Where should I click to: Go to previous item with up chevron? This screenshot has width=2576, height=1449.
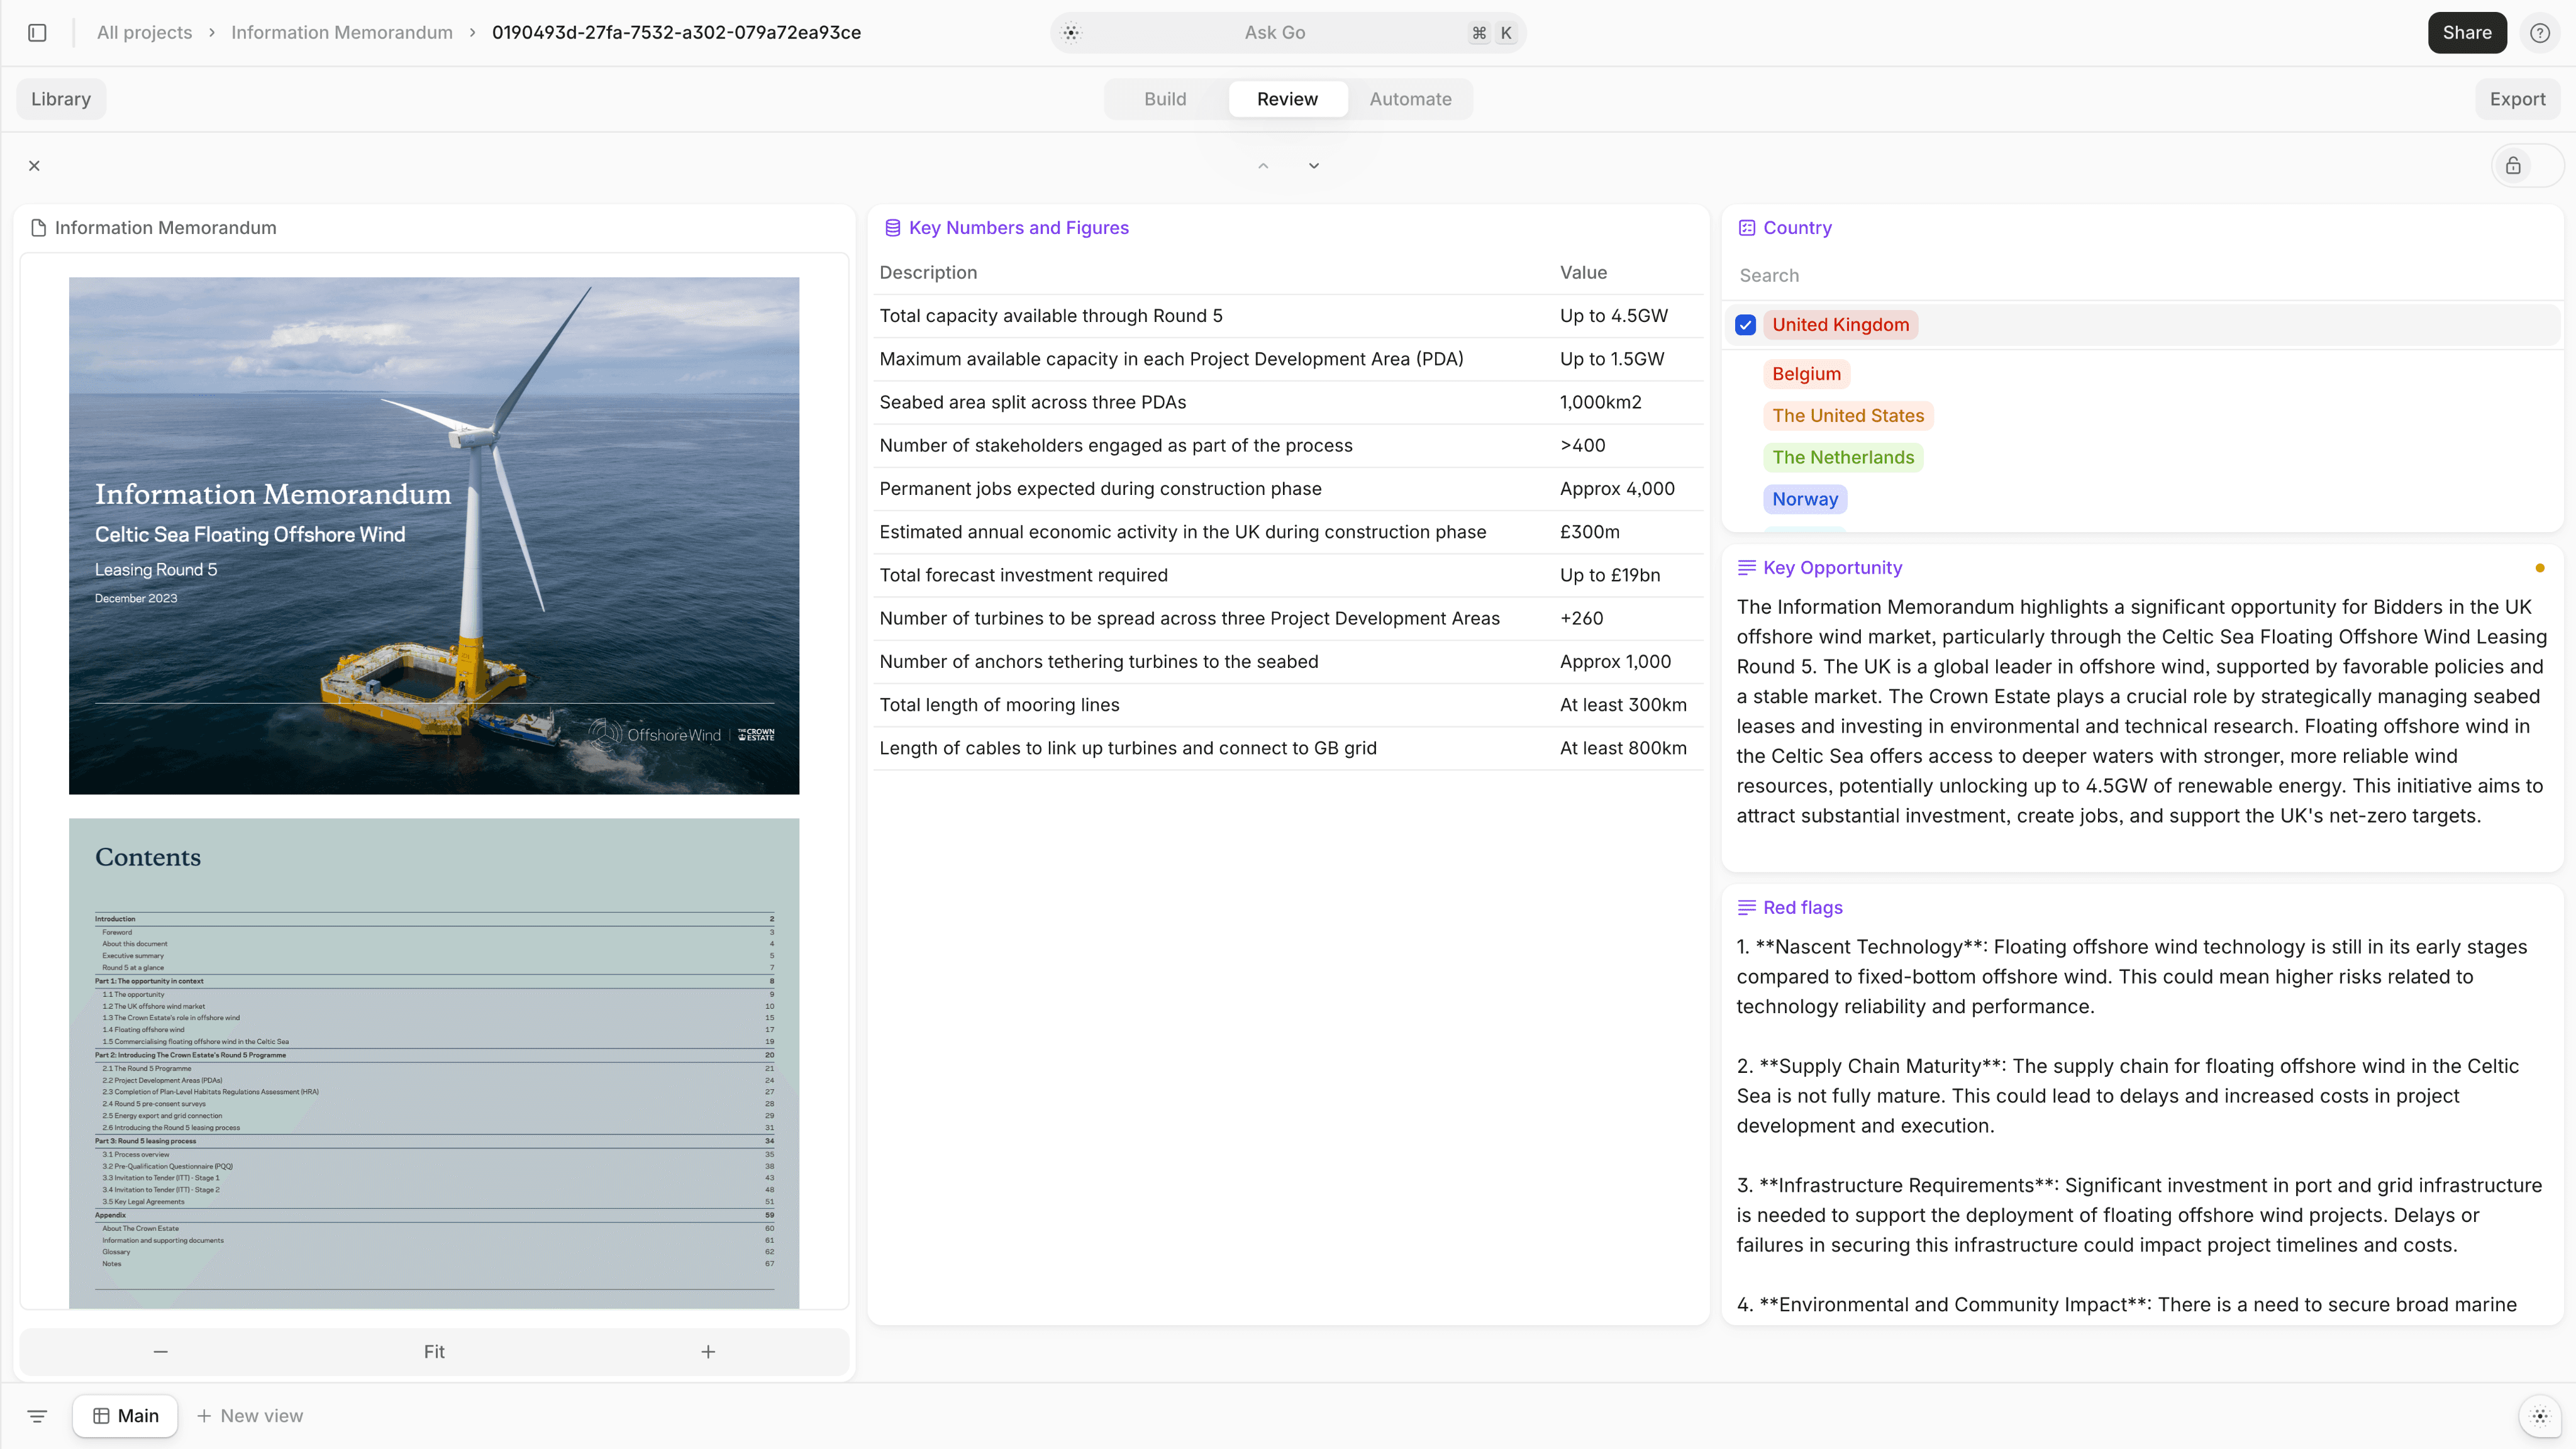(1263, 166)
